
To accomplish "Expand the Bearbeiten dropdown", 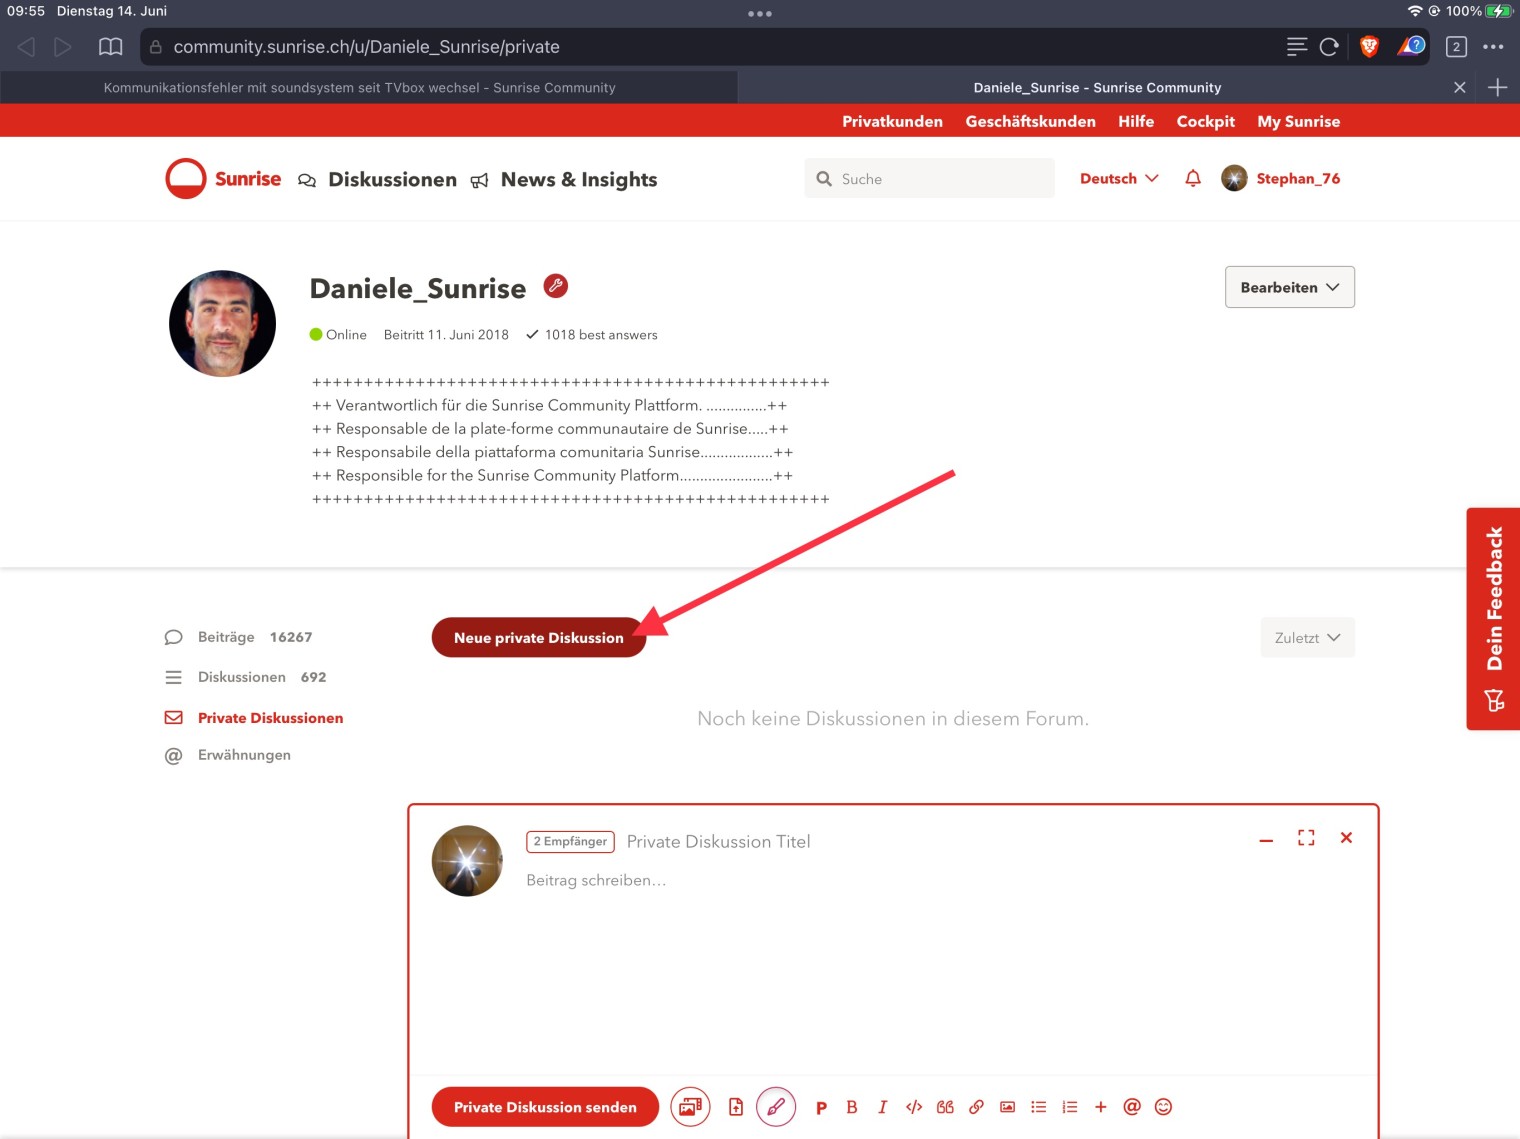I will click(1289, 287).
